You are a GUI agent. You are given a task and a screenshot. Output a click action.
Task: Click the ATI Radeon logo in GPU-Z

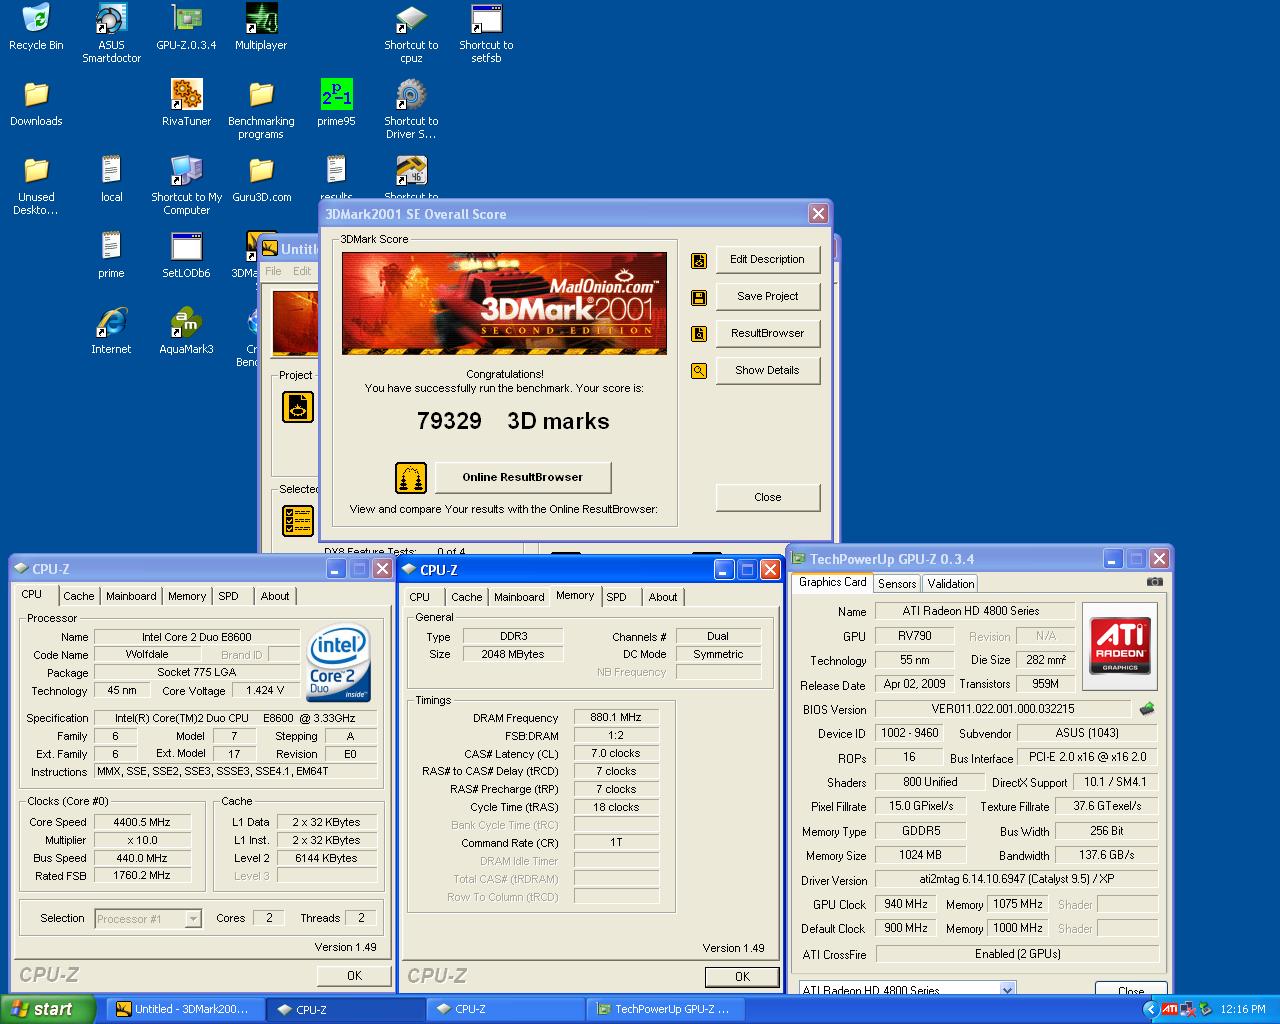click(1119, 645)
